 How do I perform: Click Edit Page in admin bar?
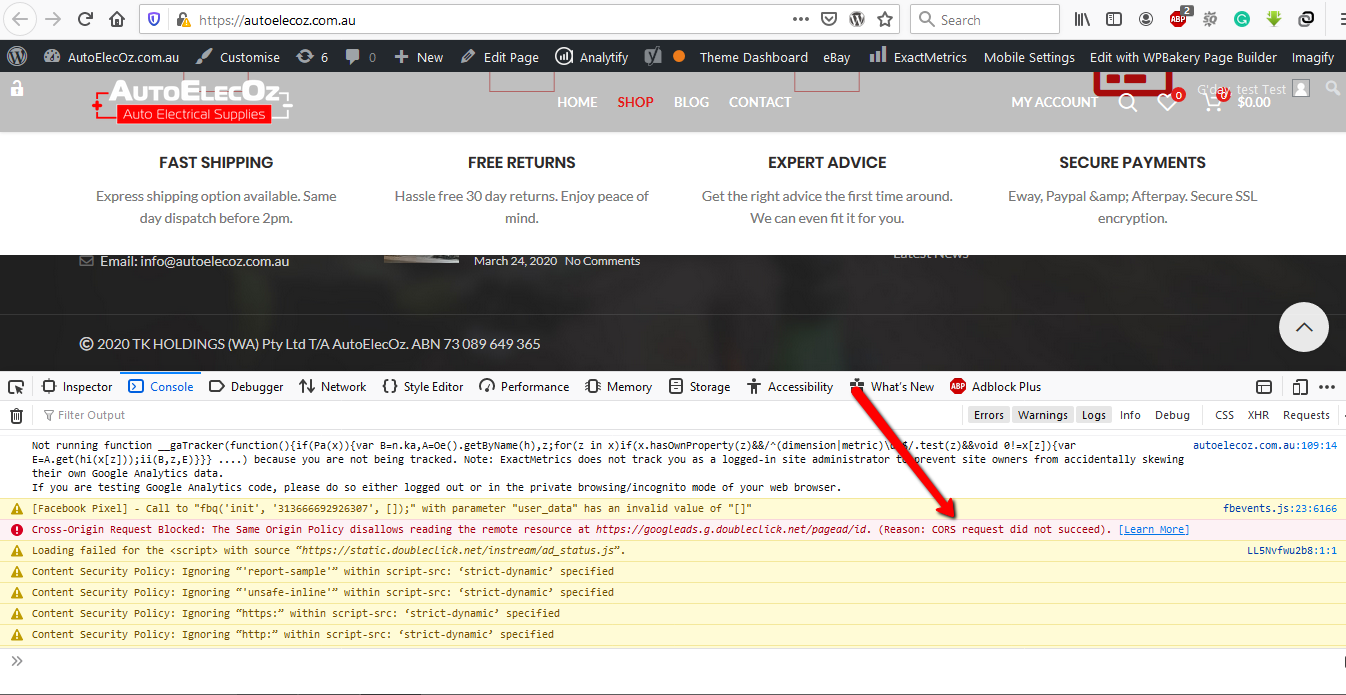click(x=500, y=57)
